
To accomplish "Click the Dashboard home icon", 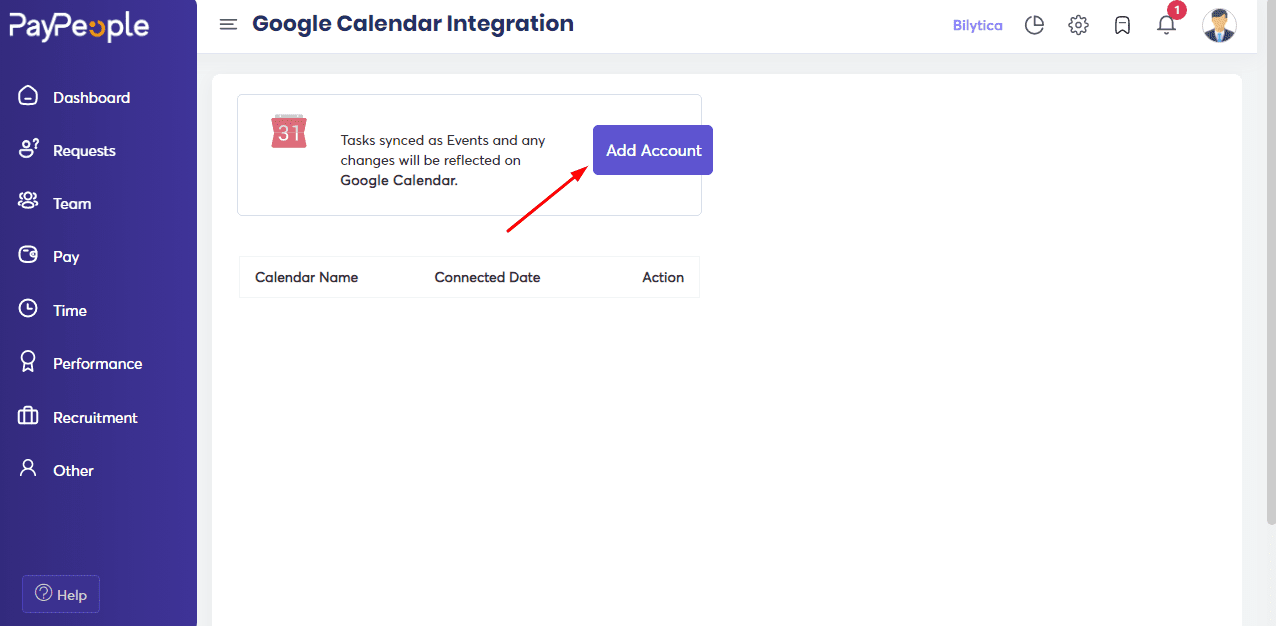I will point(28,96).
